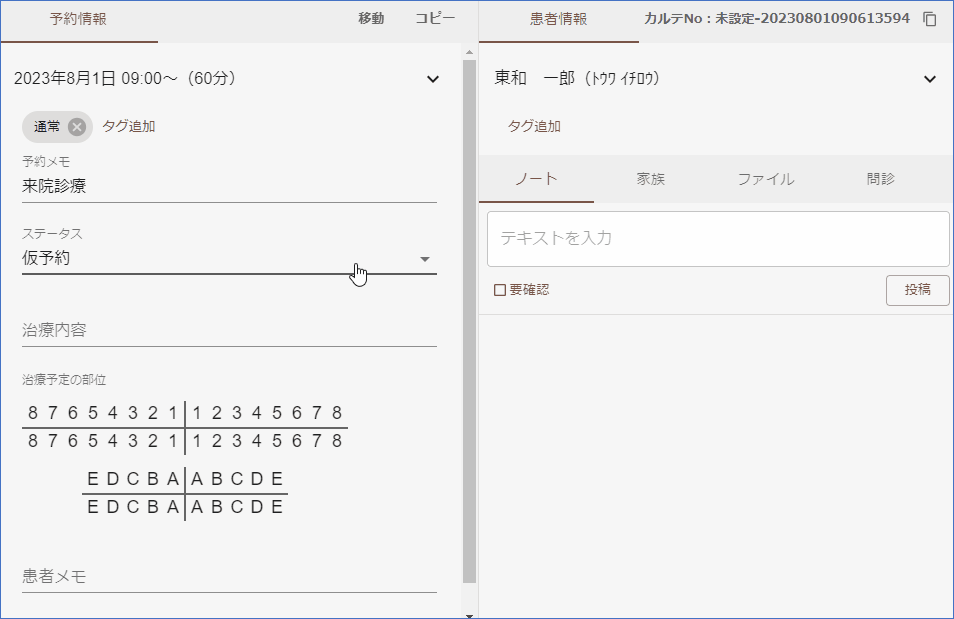Click タグ追加 next to 通常 tag

129,127
